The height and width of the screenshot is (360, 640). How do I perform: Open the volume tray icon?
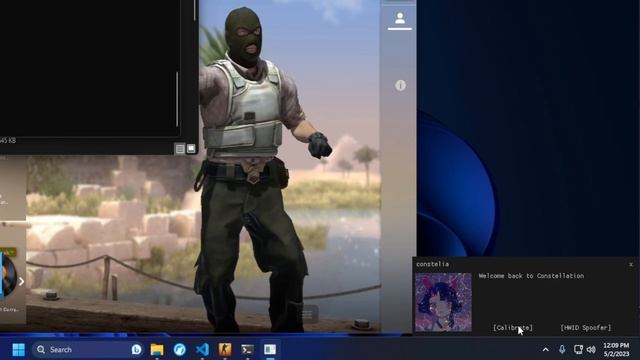point(591,349)
